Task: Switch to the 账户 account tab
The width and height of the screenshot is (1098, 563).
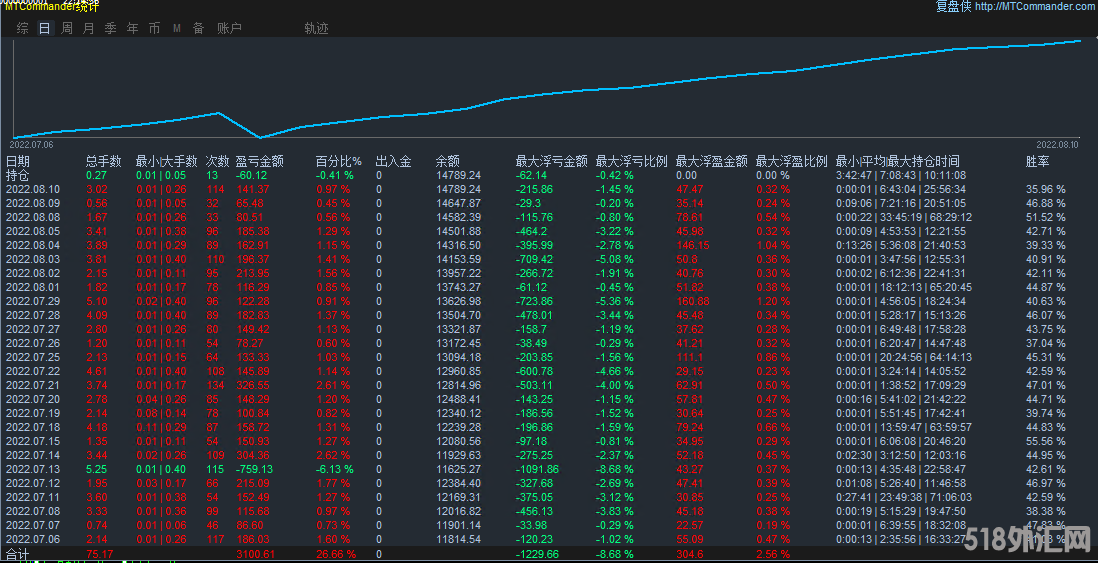Action: click(229, 29)
